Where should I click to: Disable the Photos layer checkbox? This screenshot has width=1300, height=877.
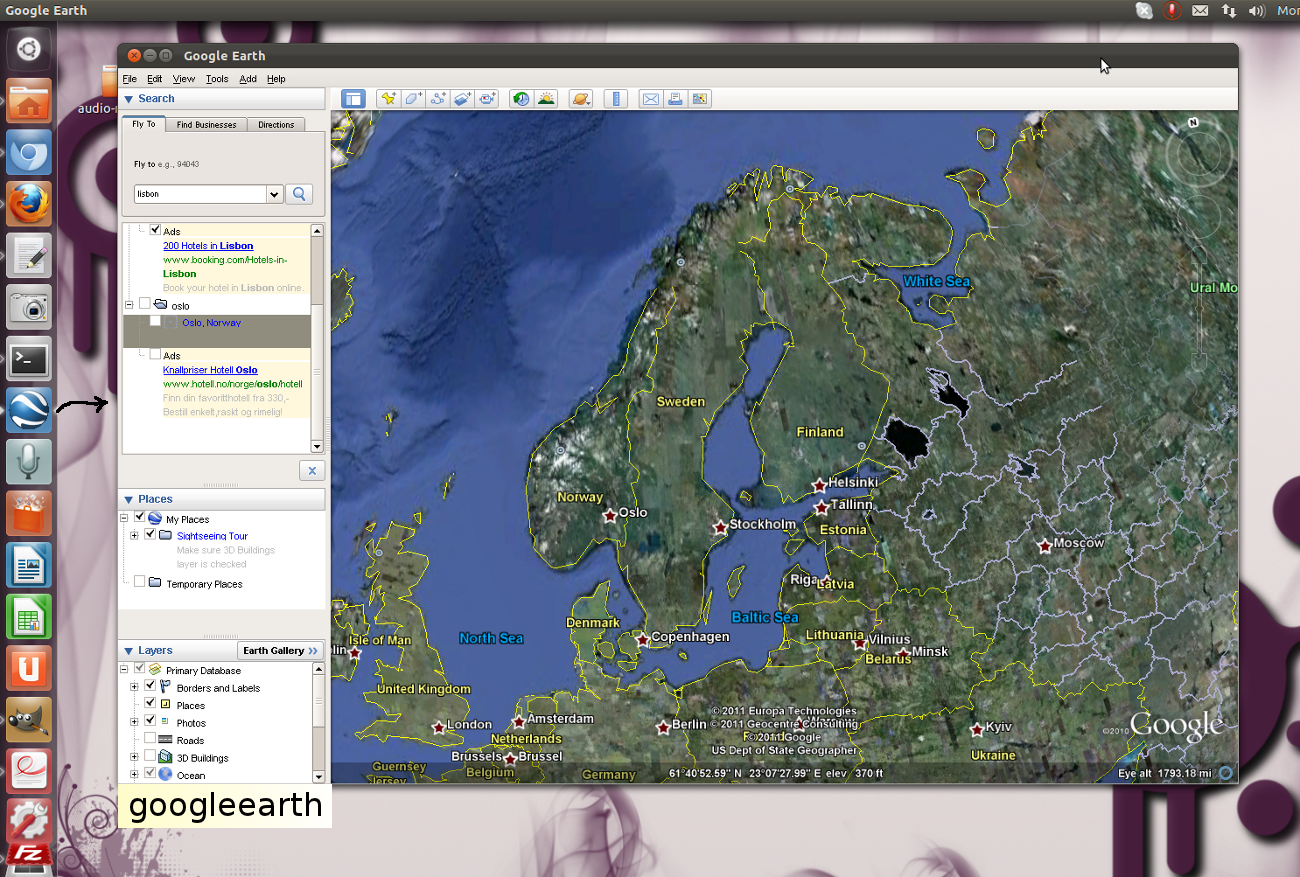click(150, 721)
